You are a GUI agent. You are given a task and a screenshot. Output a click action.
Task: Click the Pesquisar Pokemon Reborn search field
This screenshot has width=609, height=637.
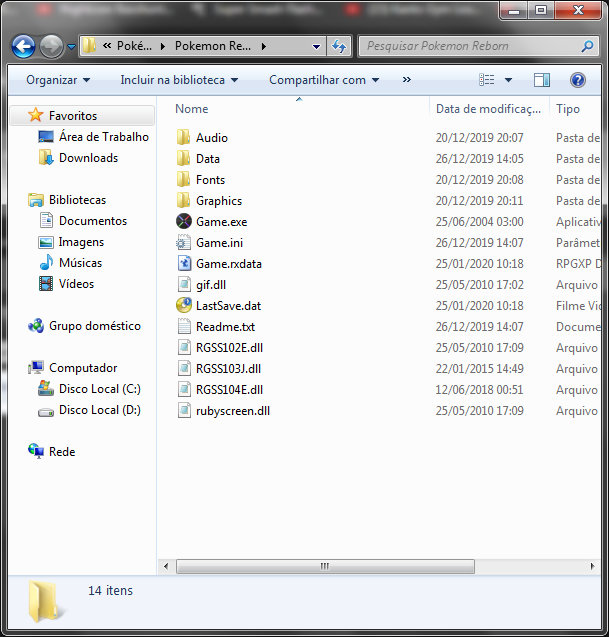pos(470,46)
